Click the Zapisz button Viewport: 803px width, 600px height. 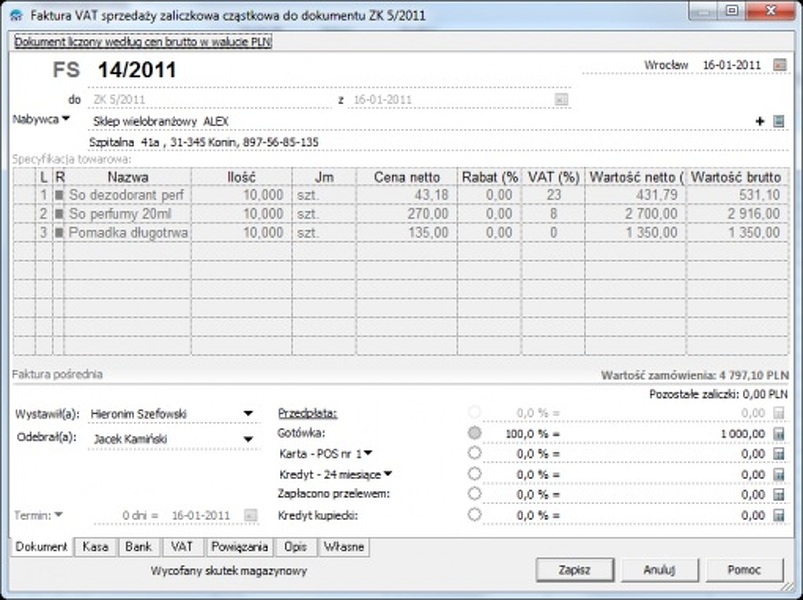click(576, 569)
